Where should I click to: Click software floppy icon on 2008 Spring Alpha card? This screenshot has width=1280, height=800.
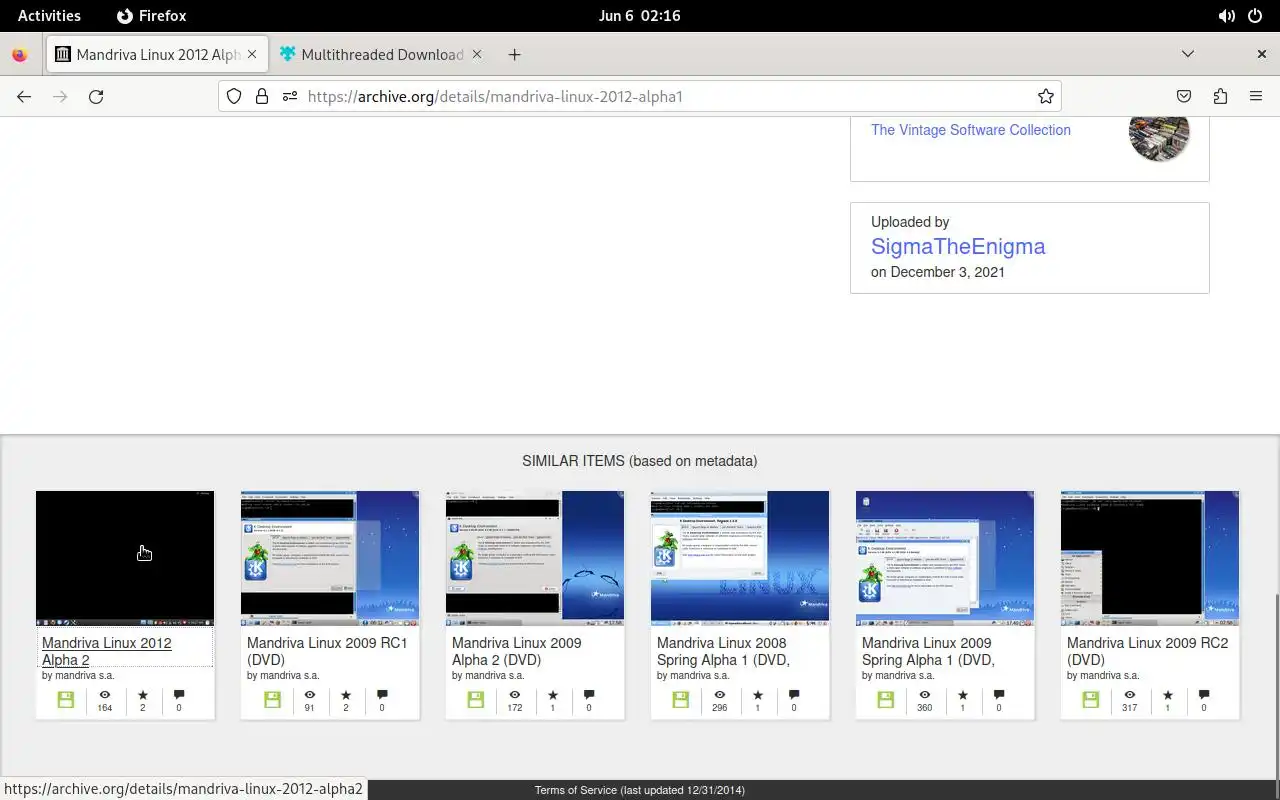681,700
